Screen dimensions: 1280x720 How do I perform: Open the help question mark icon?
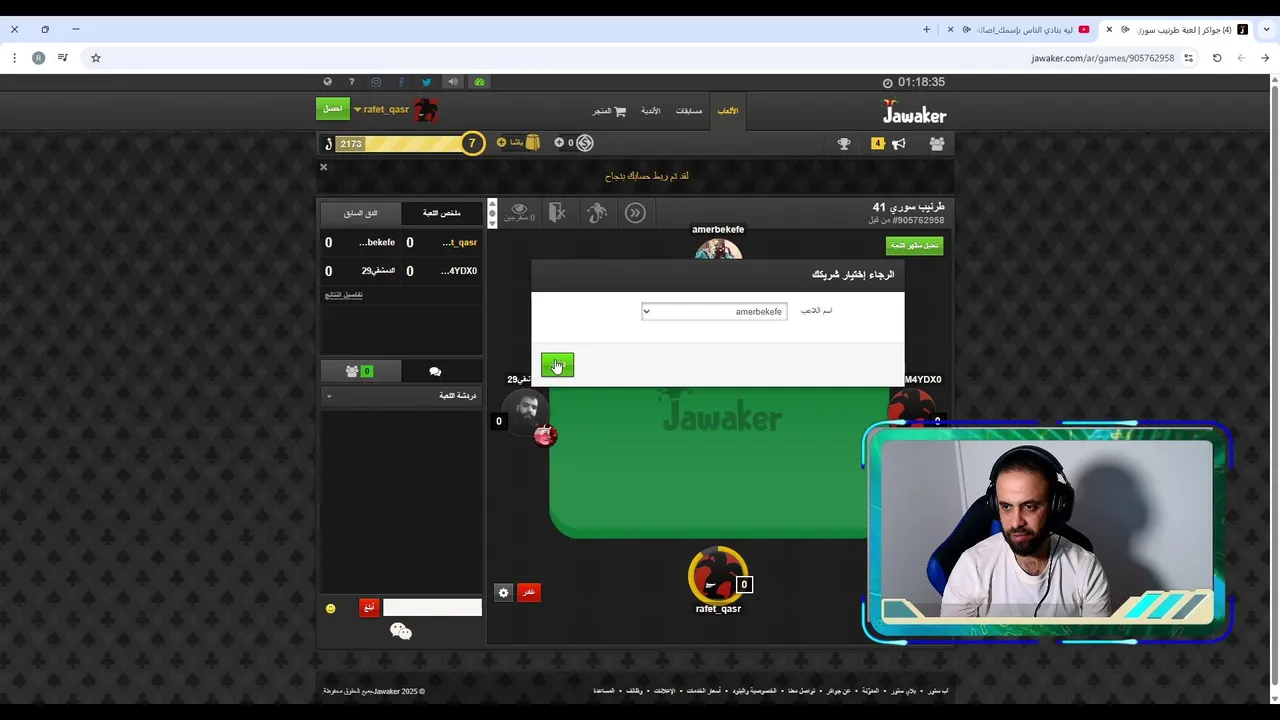(x=351, y=82)
